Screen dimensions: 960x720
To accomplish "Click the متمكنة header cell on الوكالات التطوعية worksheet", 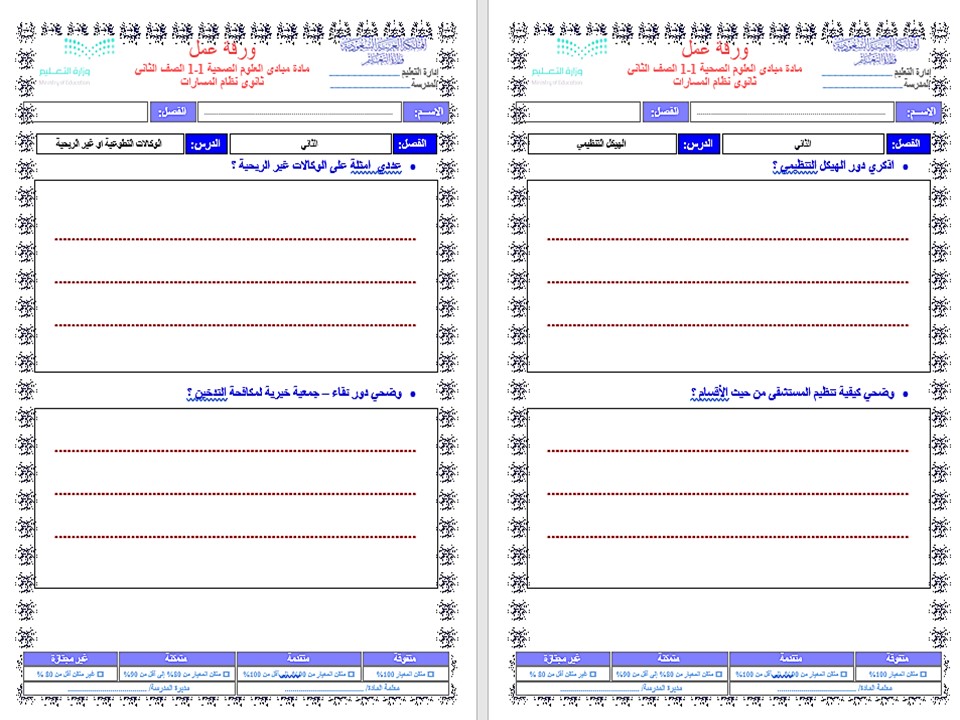I will 177,659.
